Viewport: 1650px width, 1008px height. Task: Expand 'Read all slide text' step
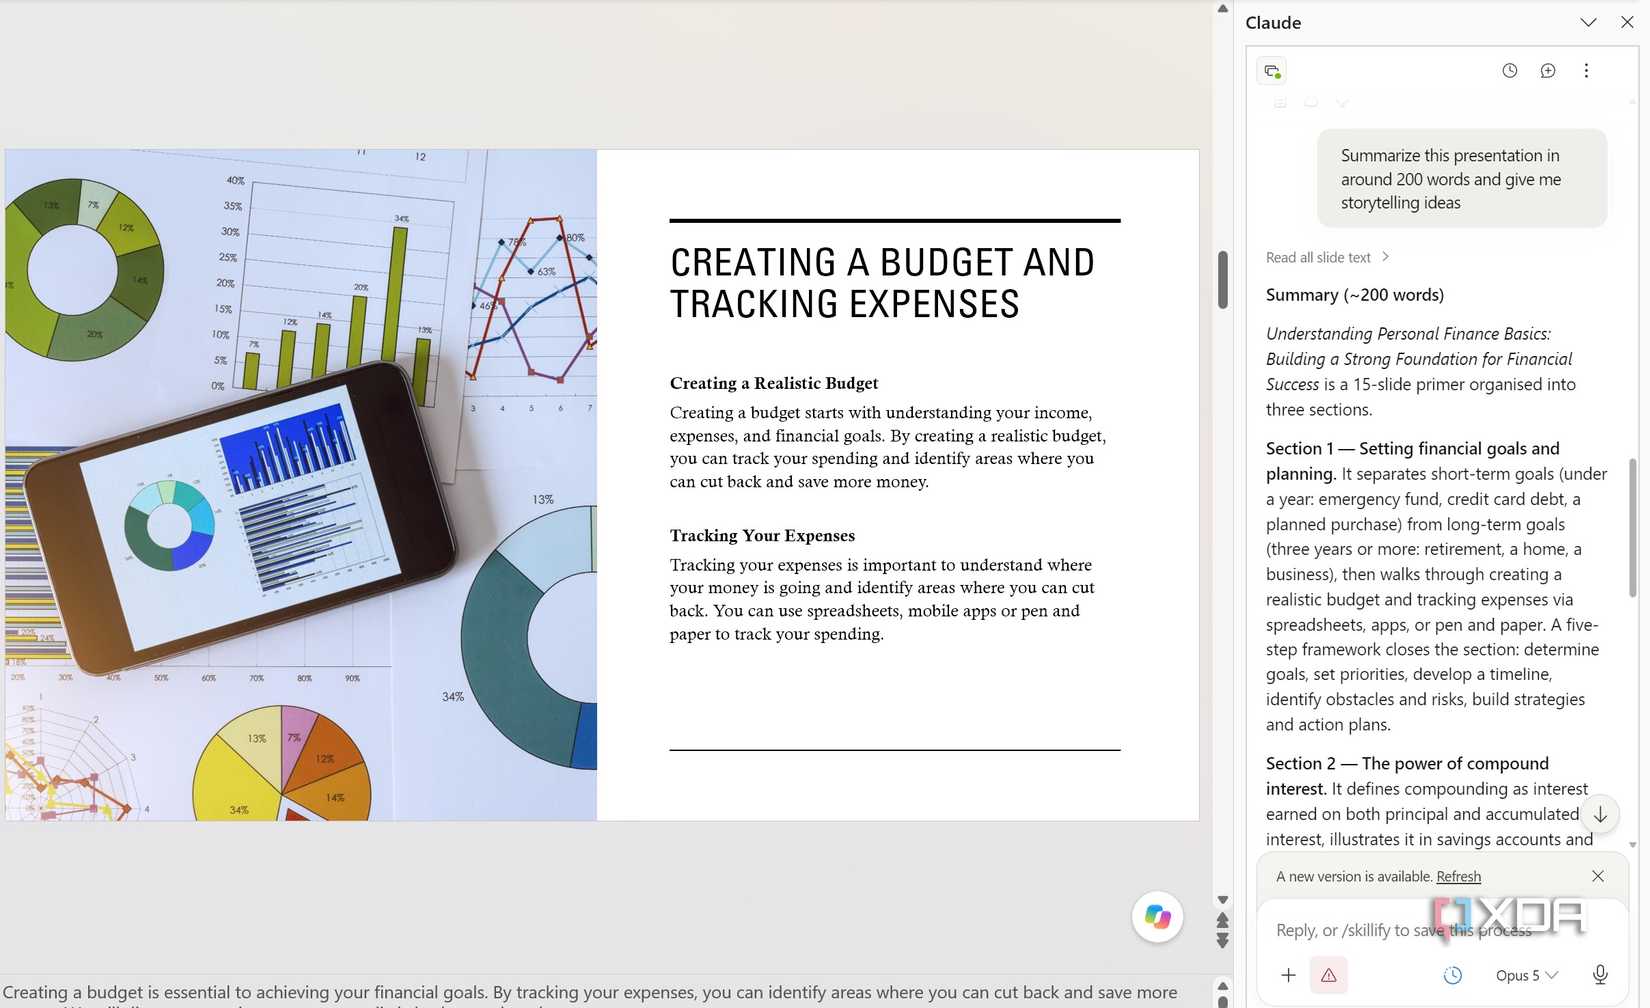[x=1327, y=257]
